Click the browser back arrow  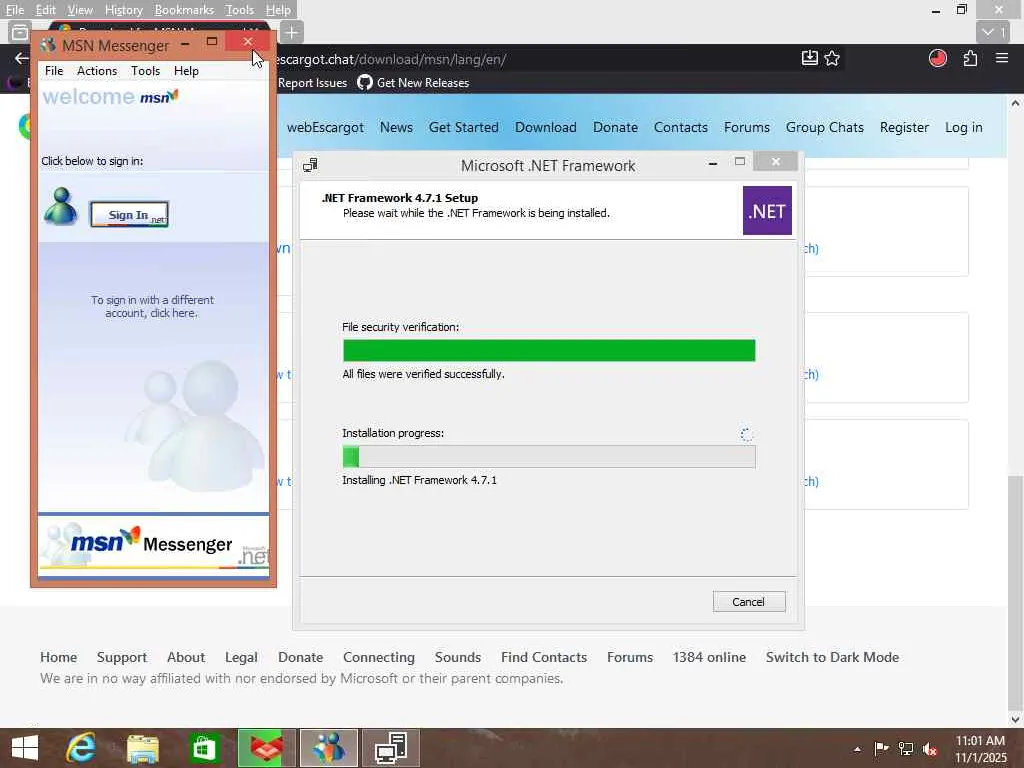click(22, 59)
